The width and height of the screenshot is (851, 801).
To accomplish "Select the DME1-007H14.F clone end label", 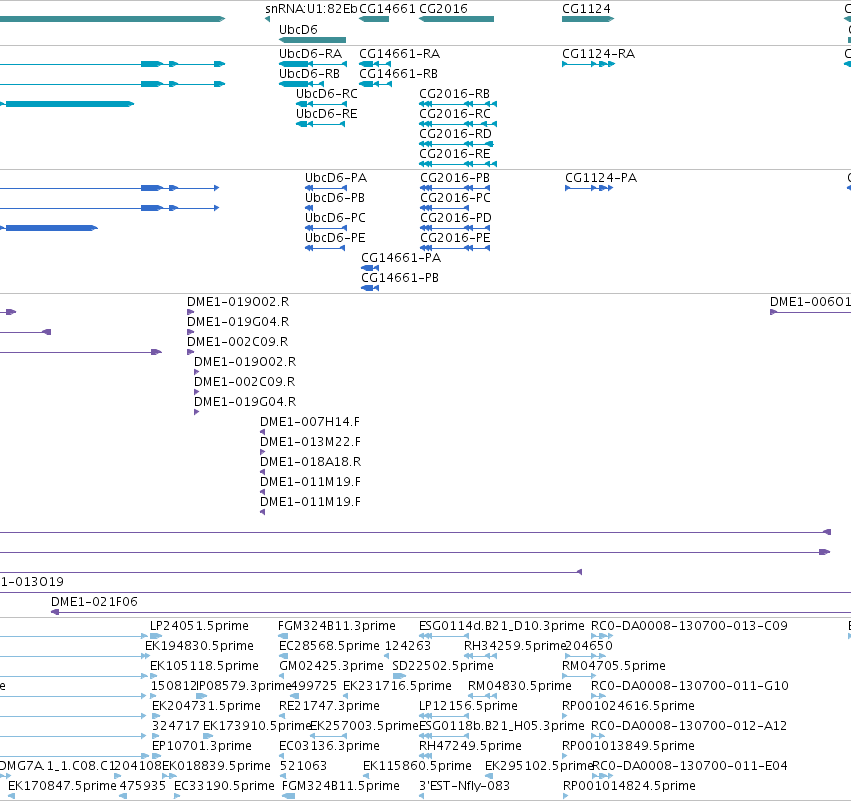I will click(x=310, y=422).
